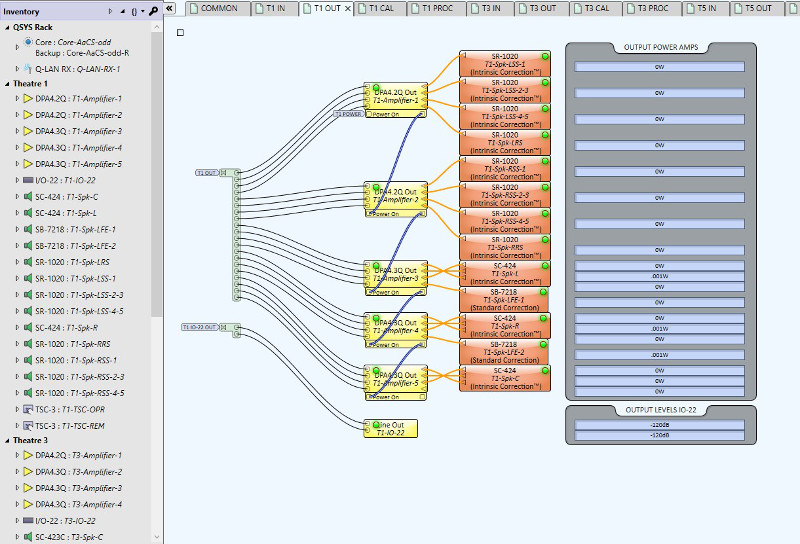Image resolution: width=800 pixels, height=544 pixels.
Task: Open the COMMON tab
Action: pos(219,8)
